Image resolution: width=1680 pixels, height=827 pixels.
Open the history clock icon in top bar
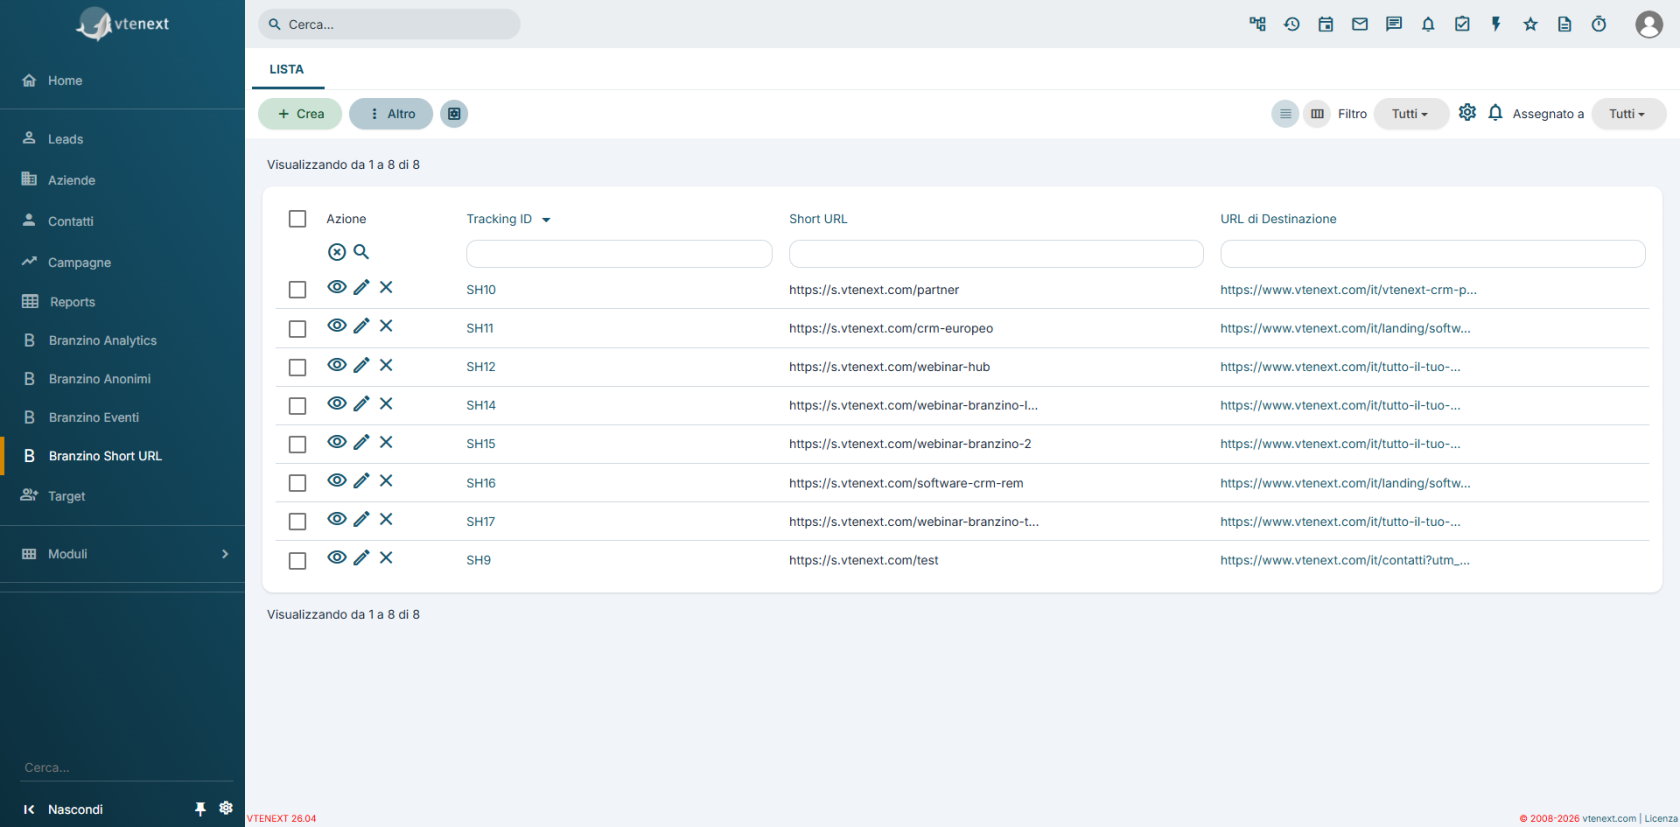point(1292,24)
